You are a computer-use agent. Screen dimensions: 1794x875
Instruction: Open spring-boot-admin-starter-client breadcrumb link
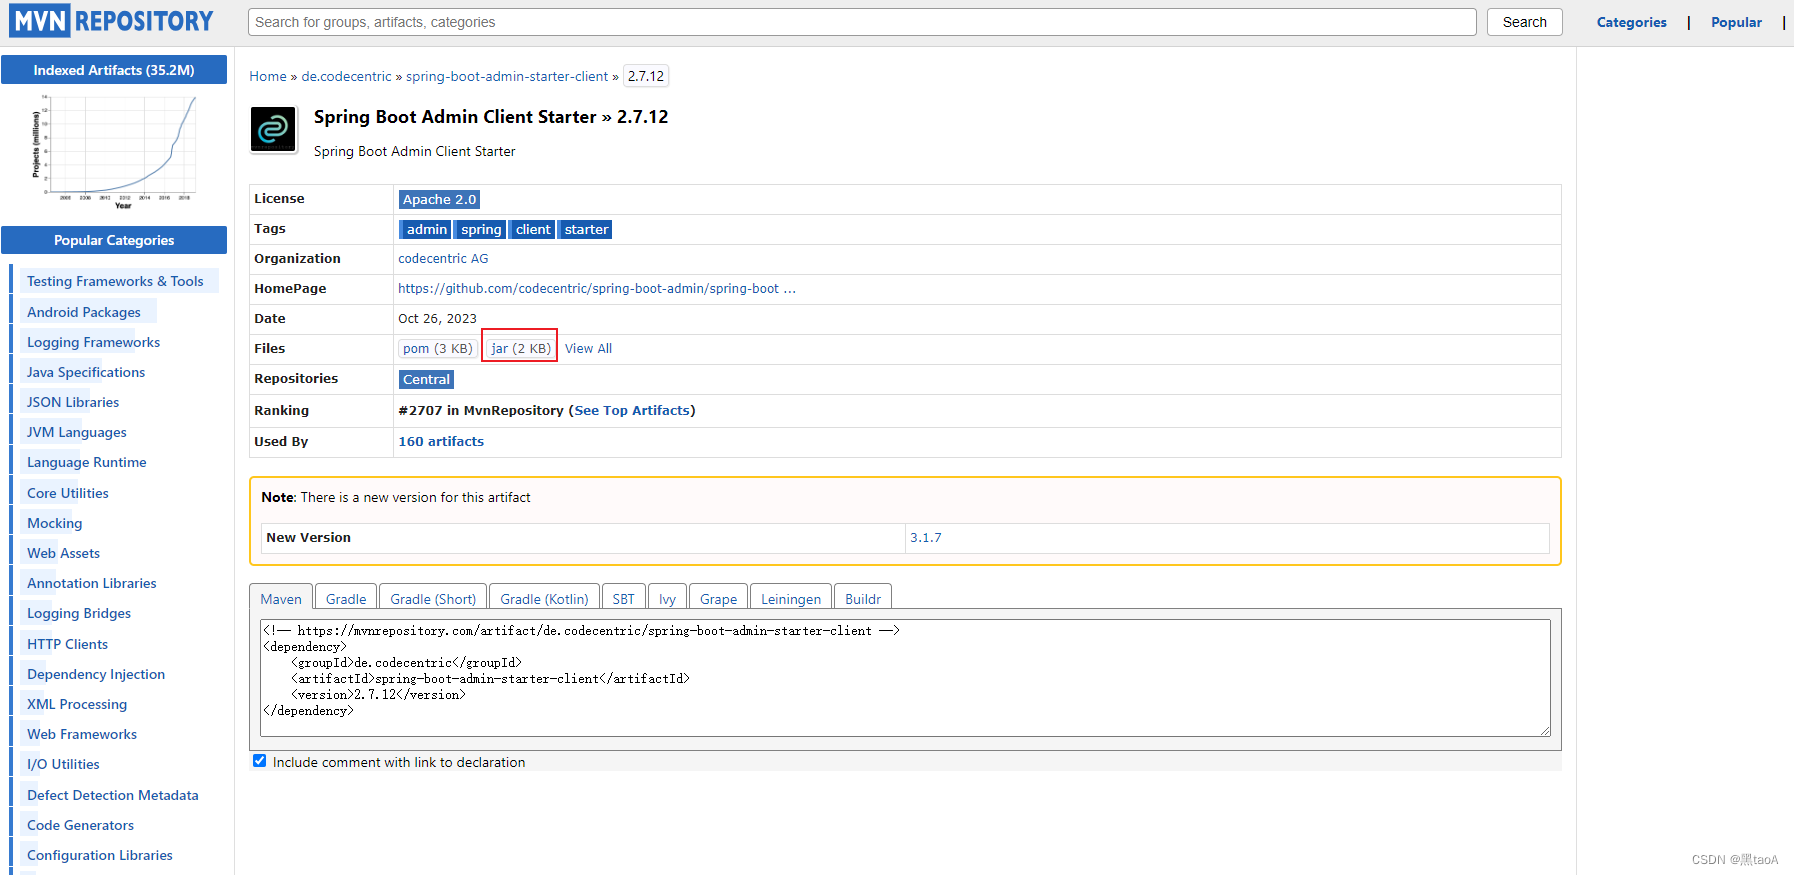(507, 76)
